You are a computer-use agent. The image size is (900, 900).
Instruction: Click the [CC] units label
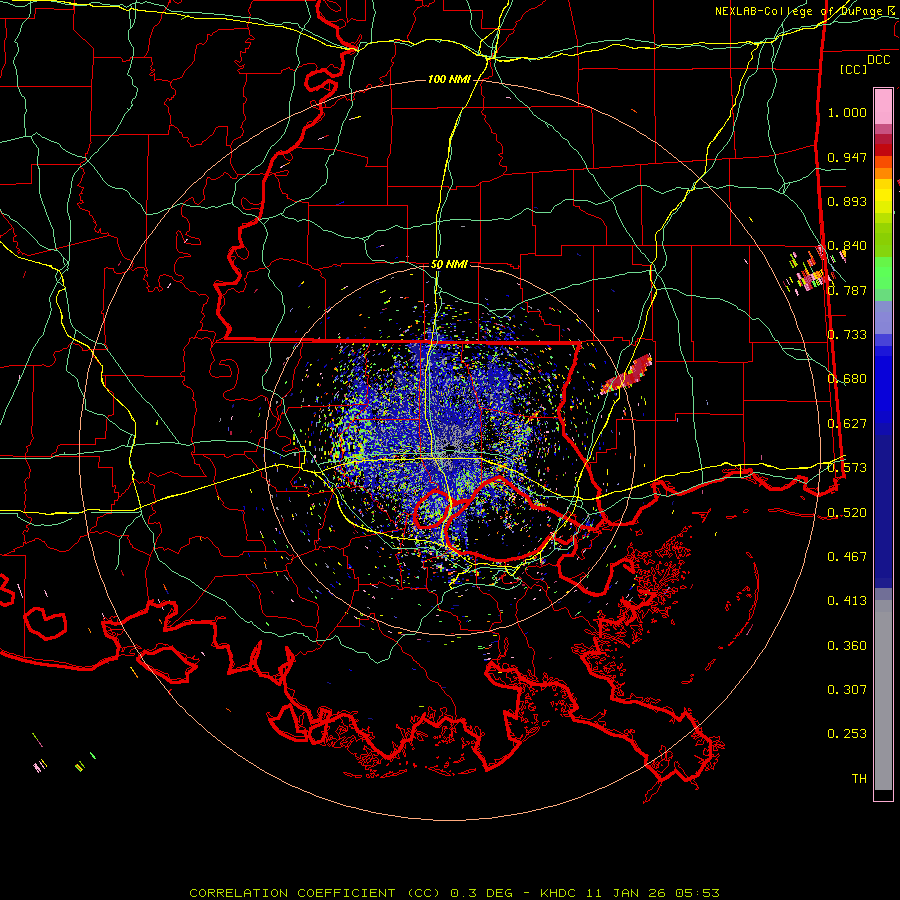854,69
